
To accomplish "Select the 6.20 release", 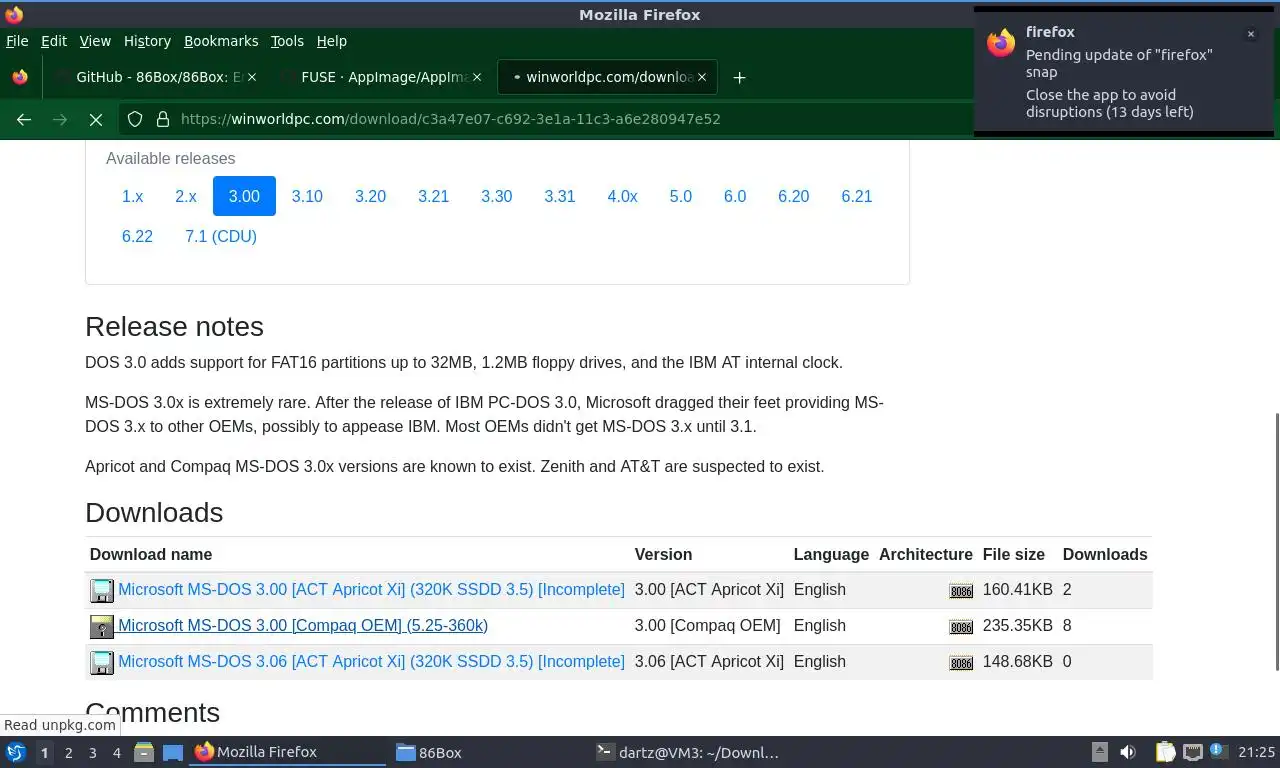I will [794, 196].
